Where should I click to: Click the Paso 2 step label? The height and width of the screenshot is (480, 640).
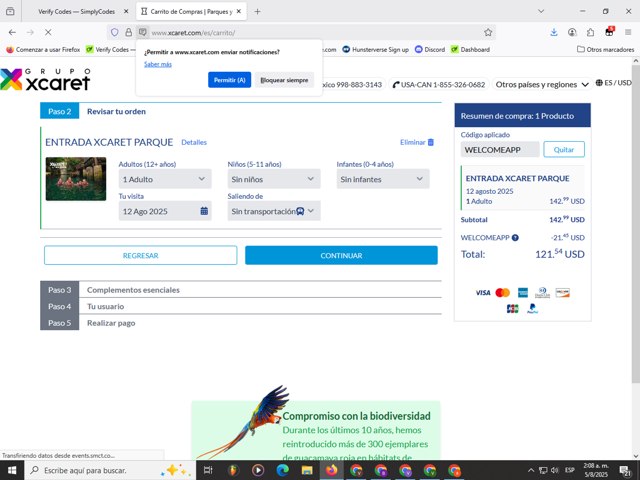click(x=60, y=111)
